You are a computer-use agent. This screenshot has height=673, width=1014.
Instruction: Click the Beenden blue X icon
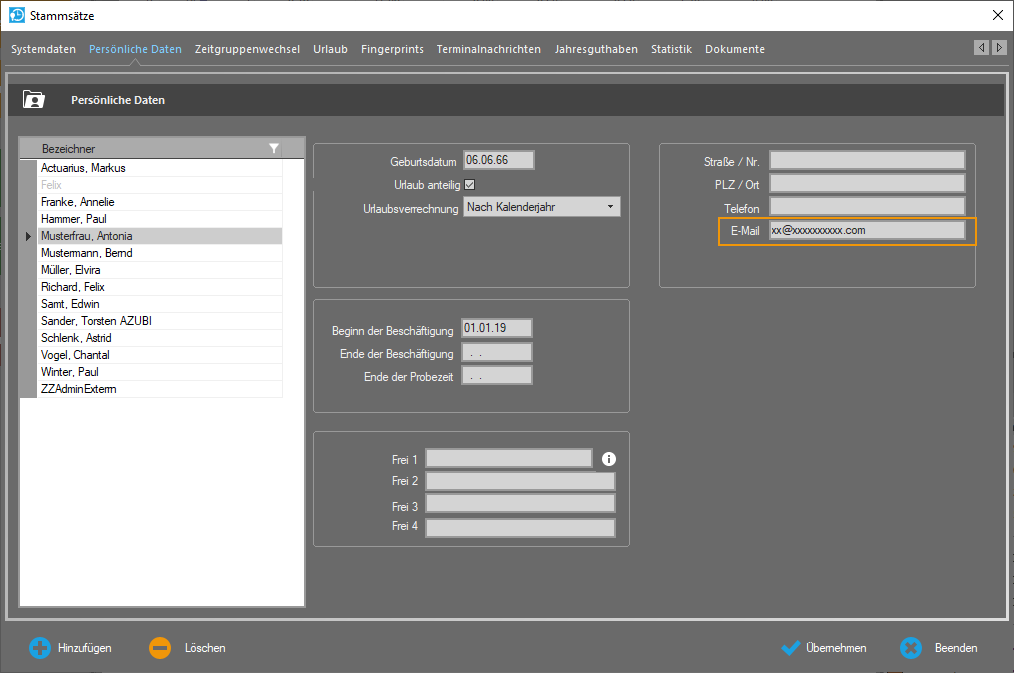click(x=910, y=648)
